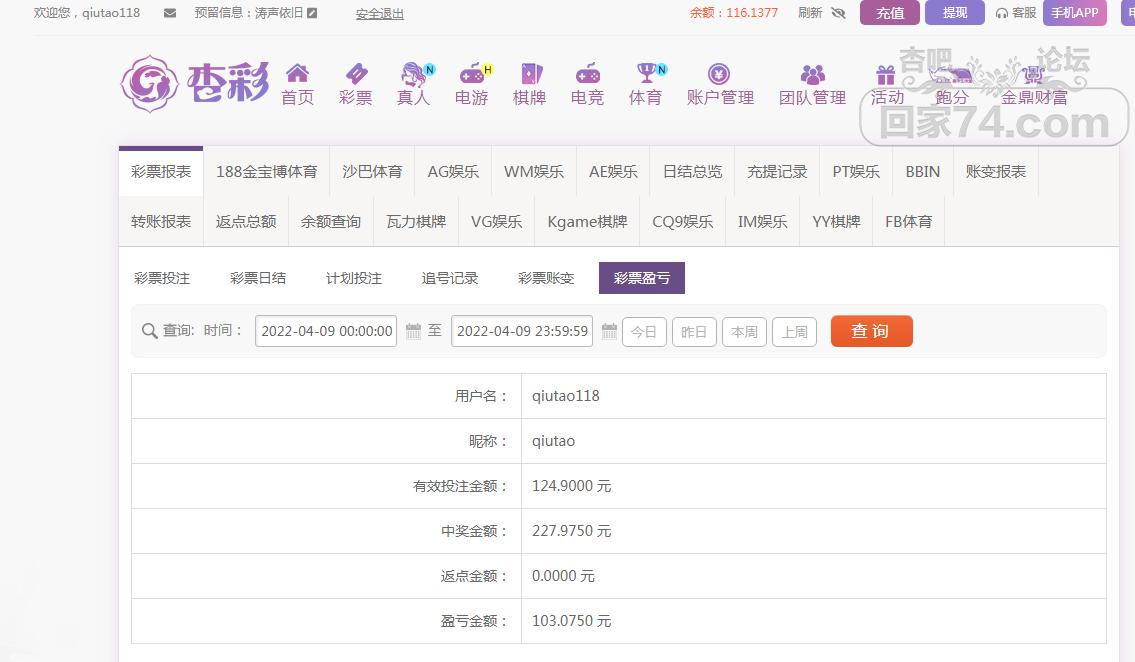Viewport: 1135px width, 662px height.
Task: Select the 返点总额 tab
Action: tap(246, 221)
